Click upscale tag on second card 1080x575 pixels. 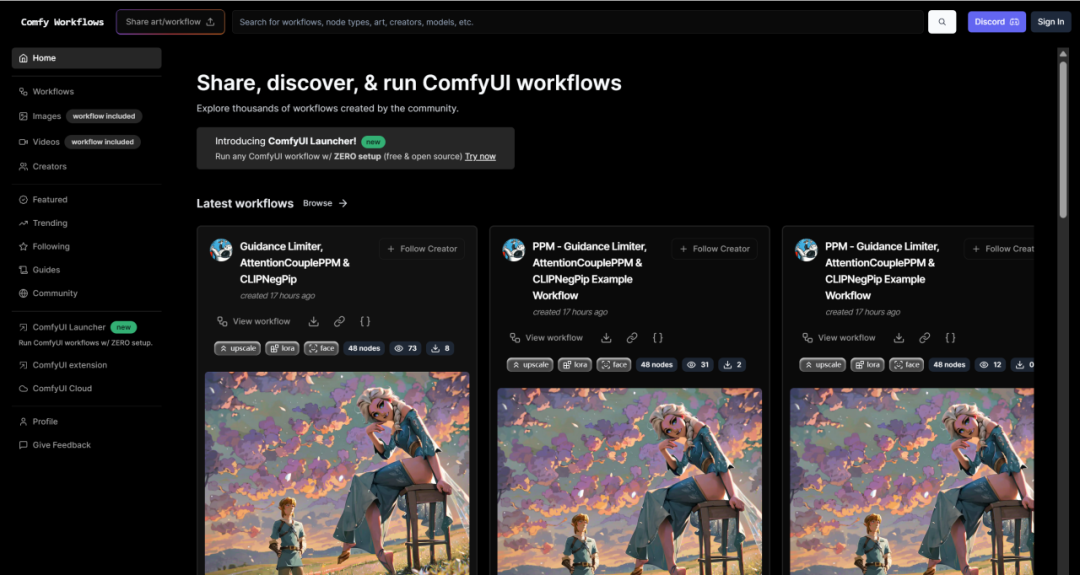pos(530,365)
